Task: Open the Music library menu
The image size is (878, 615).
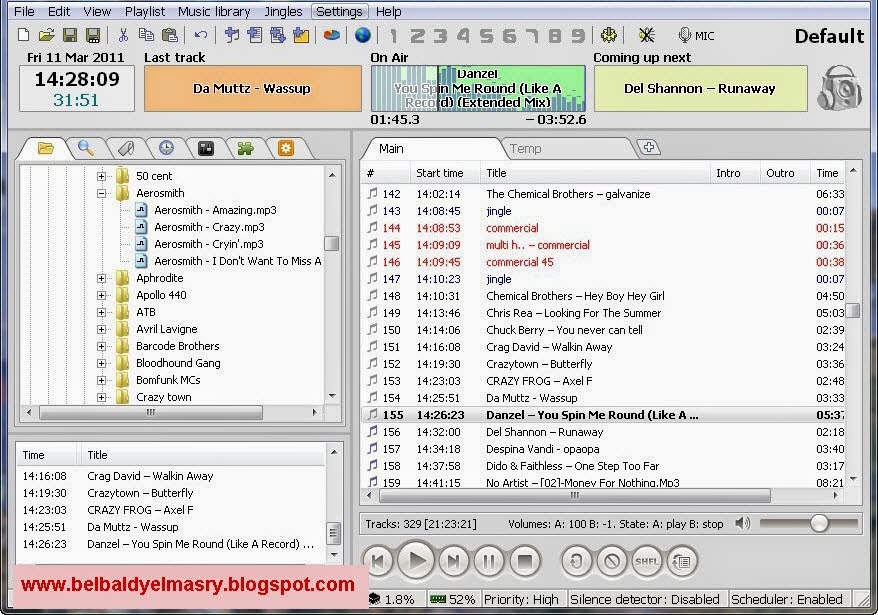Action: (214, 11)
